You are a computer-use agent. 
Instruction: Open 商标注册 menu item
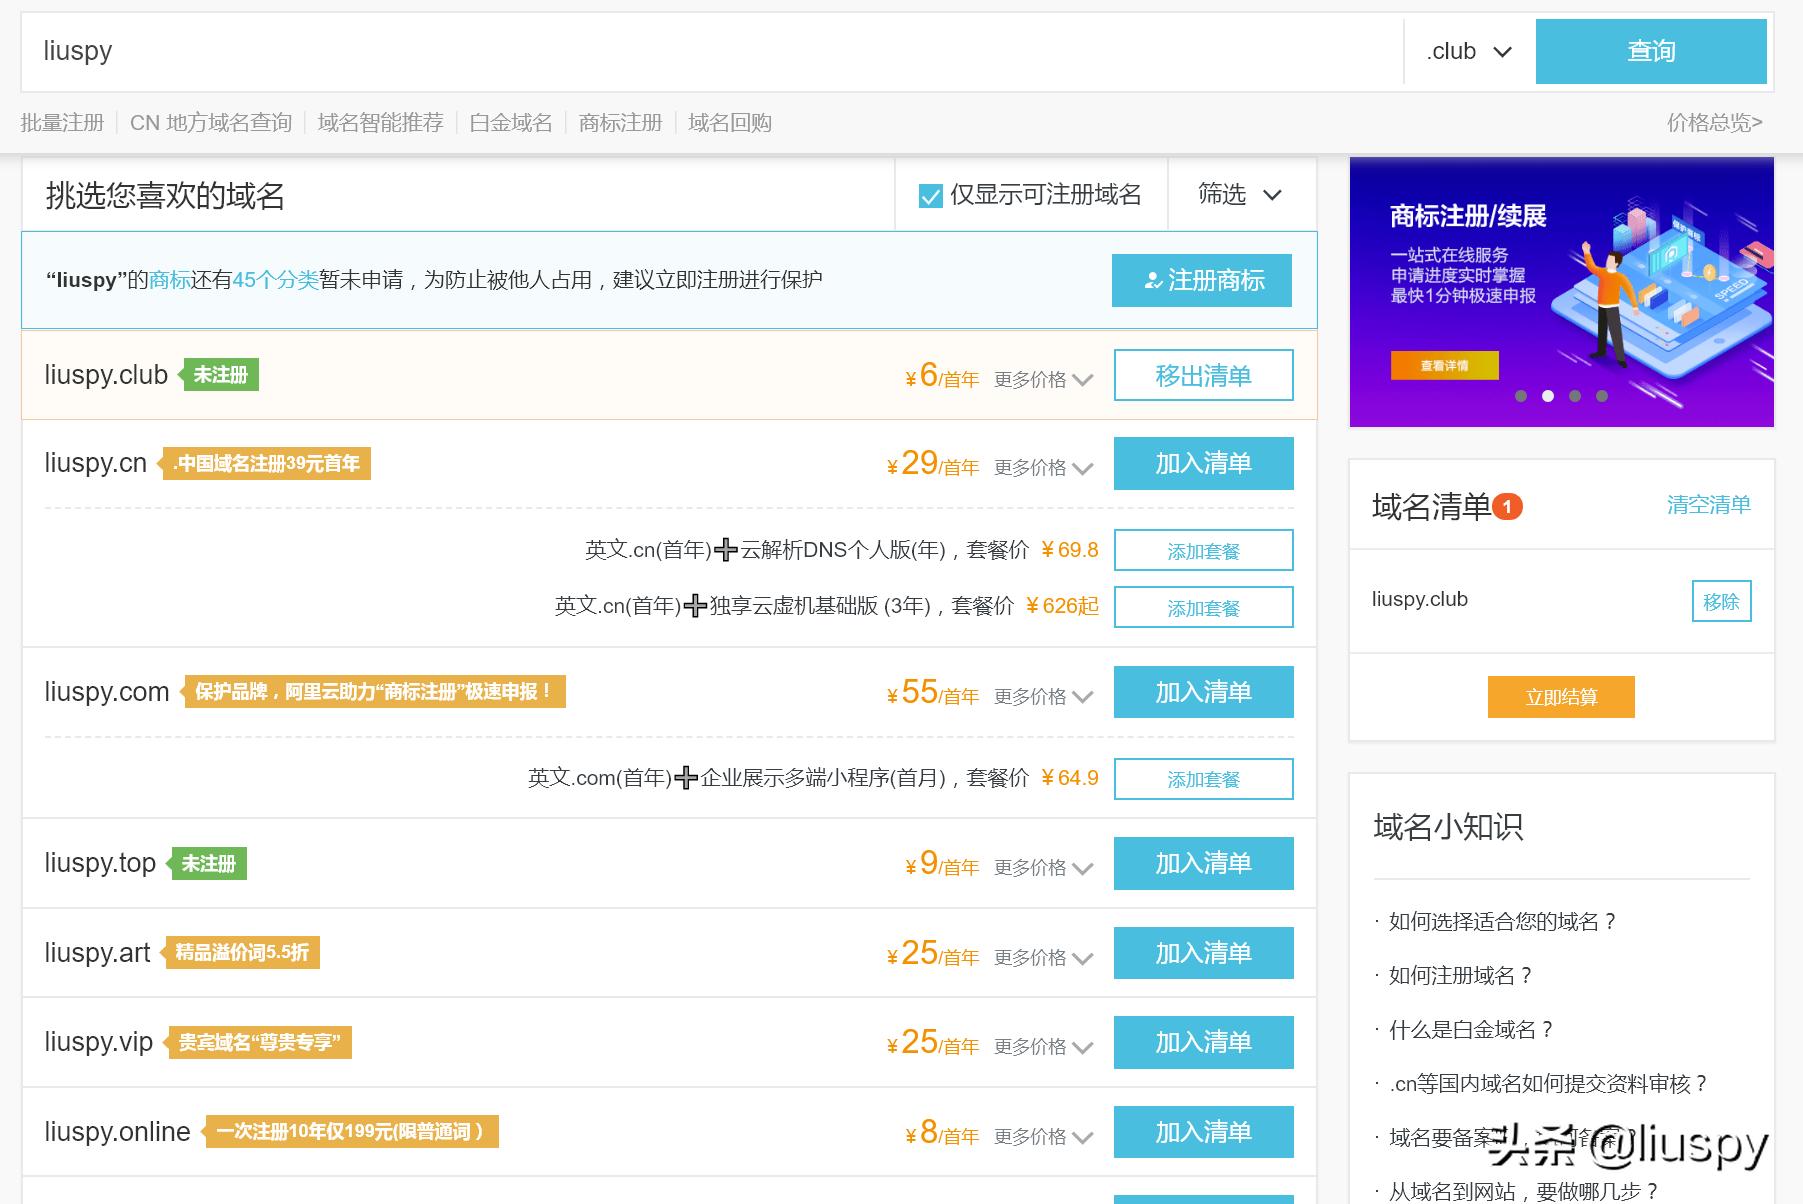coord(619,121)
